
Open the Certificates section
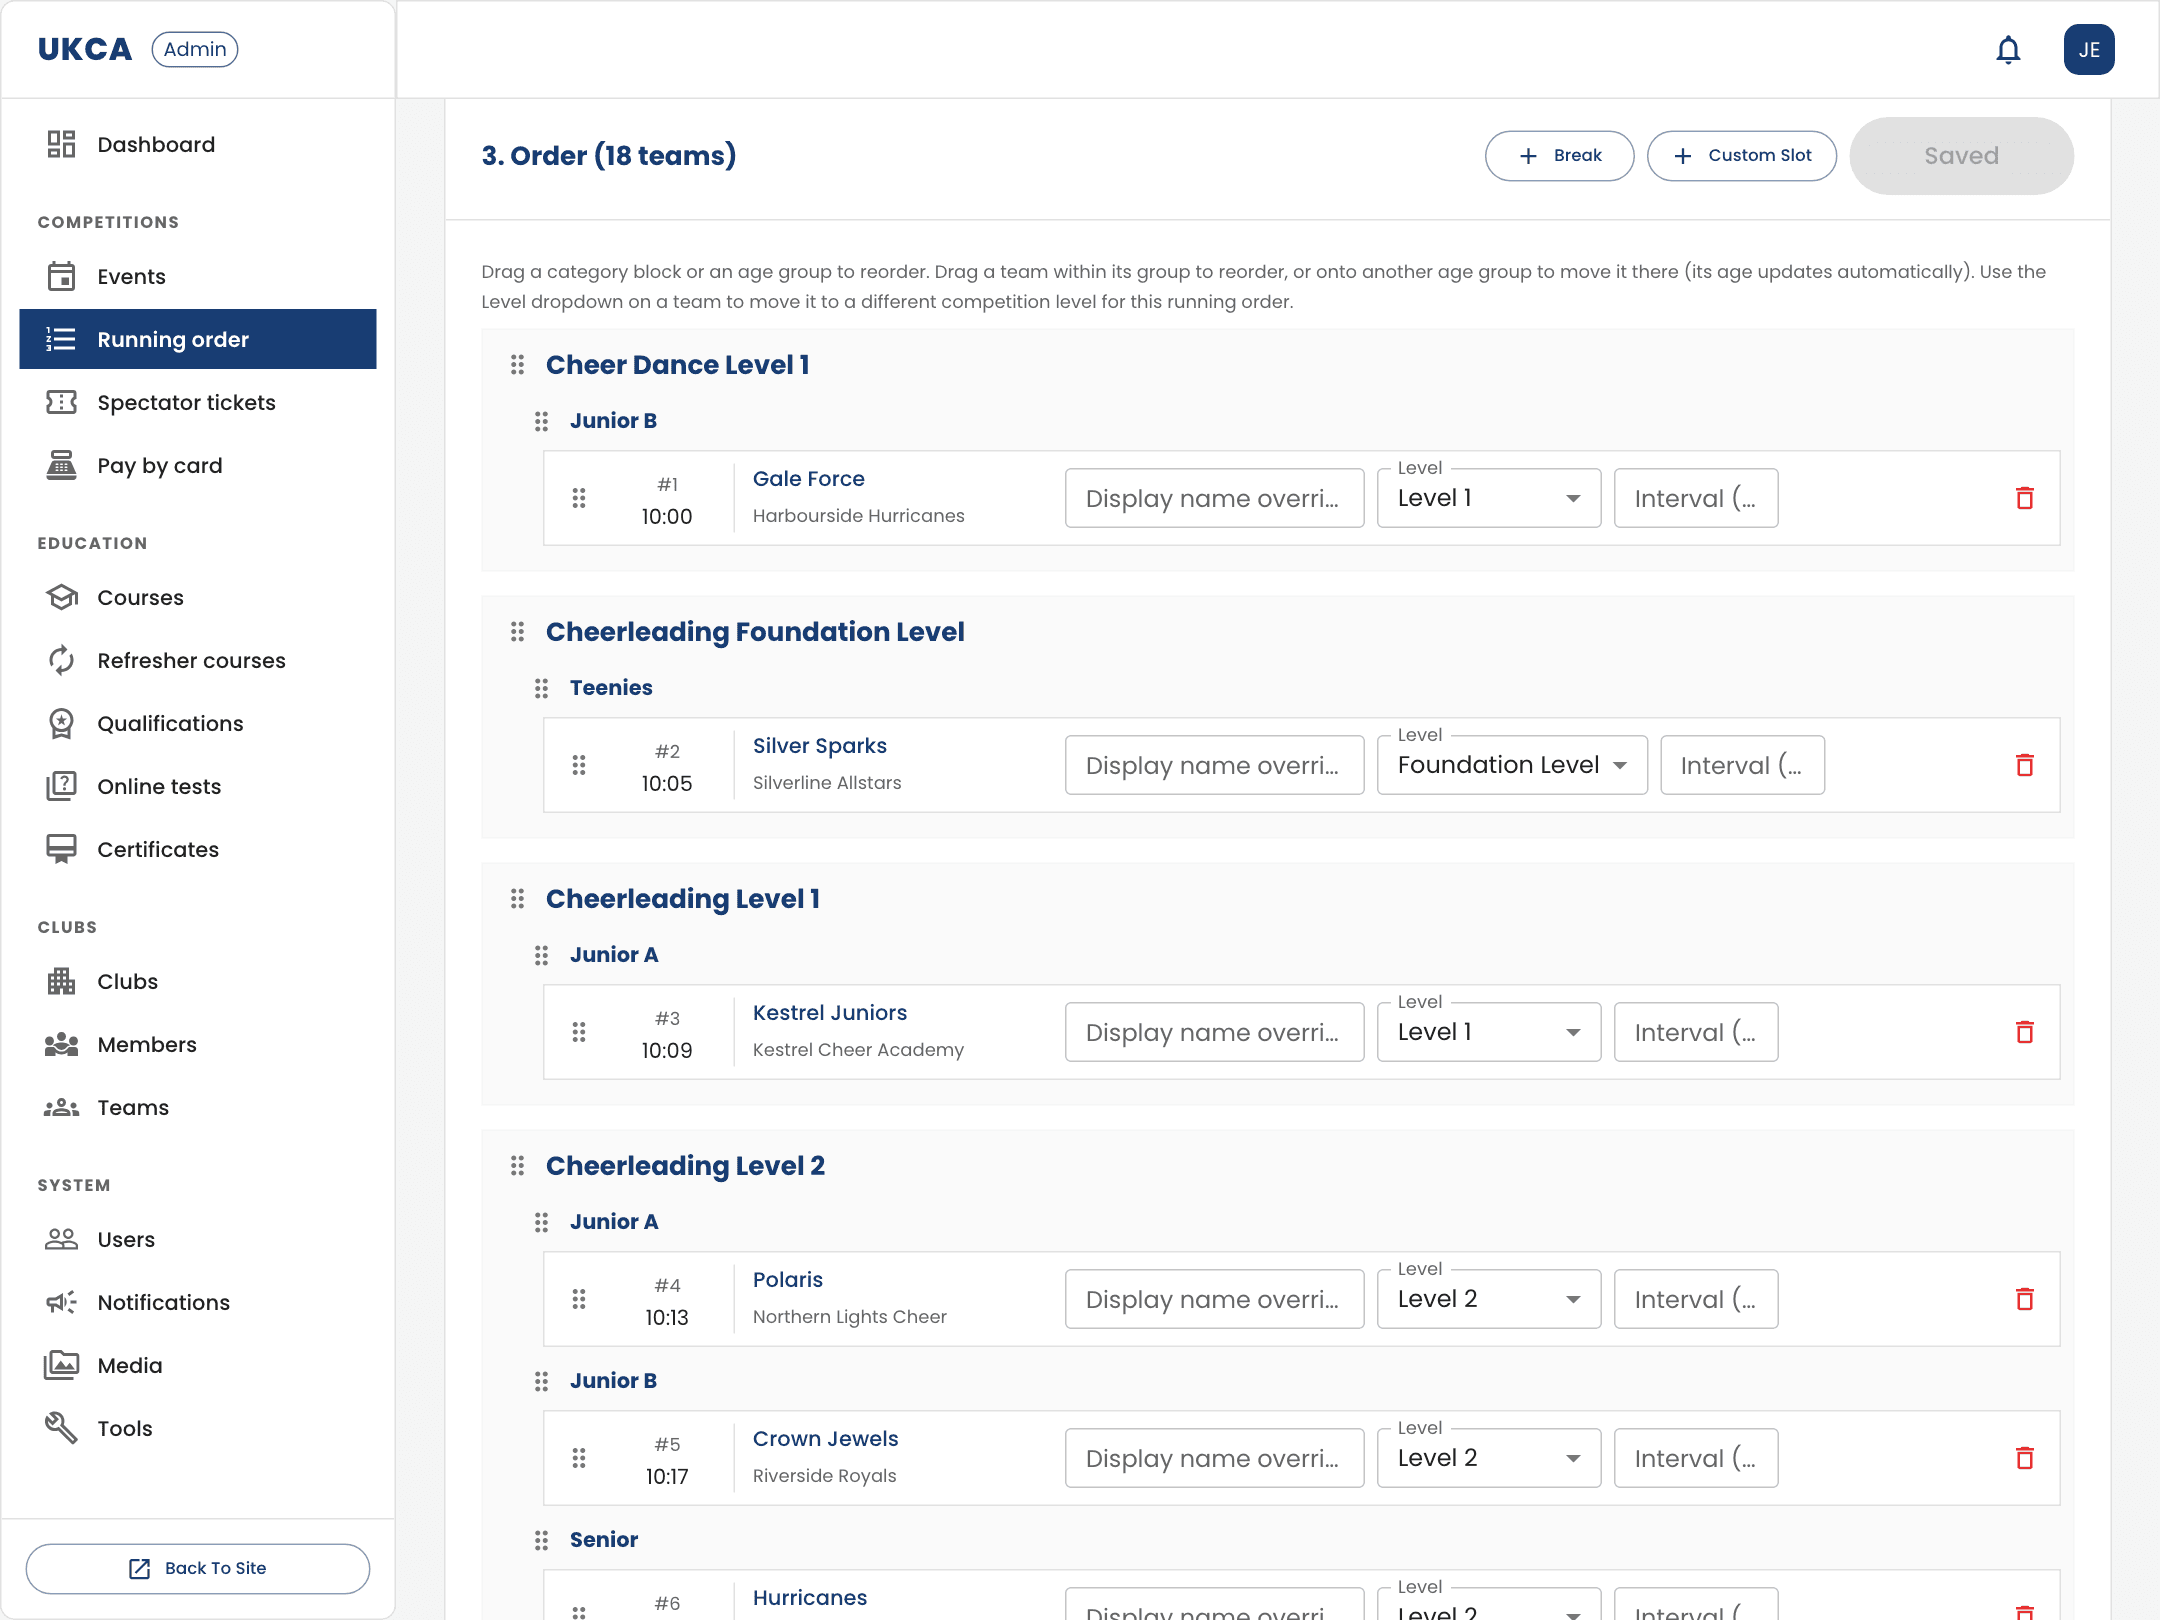(x=198, y=850)
